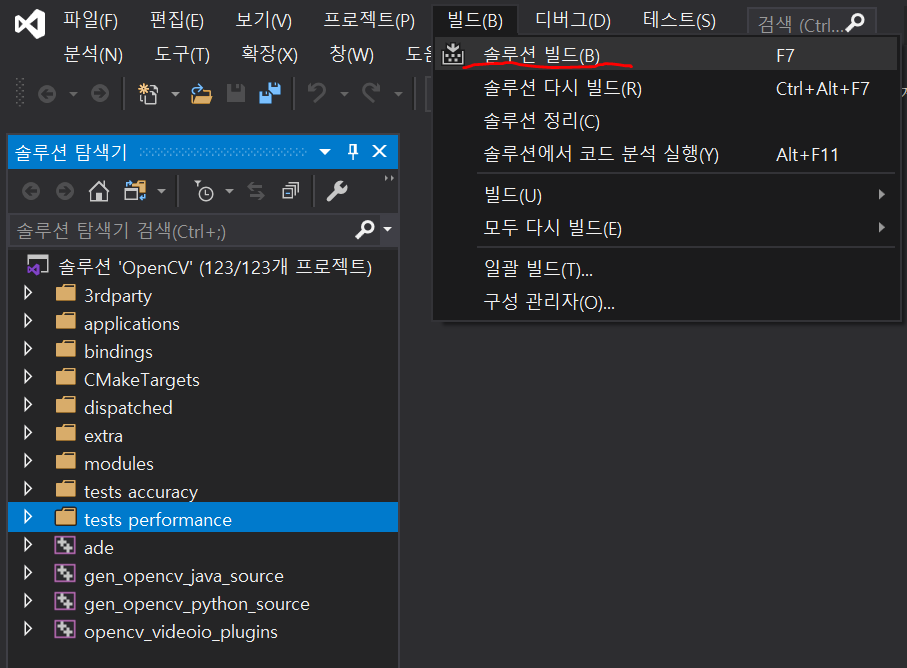Open the 테스트(S) menu

pyautogui.click(x=679, y=21)
